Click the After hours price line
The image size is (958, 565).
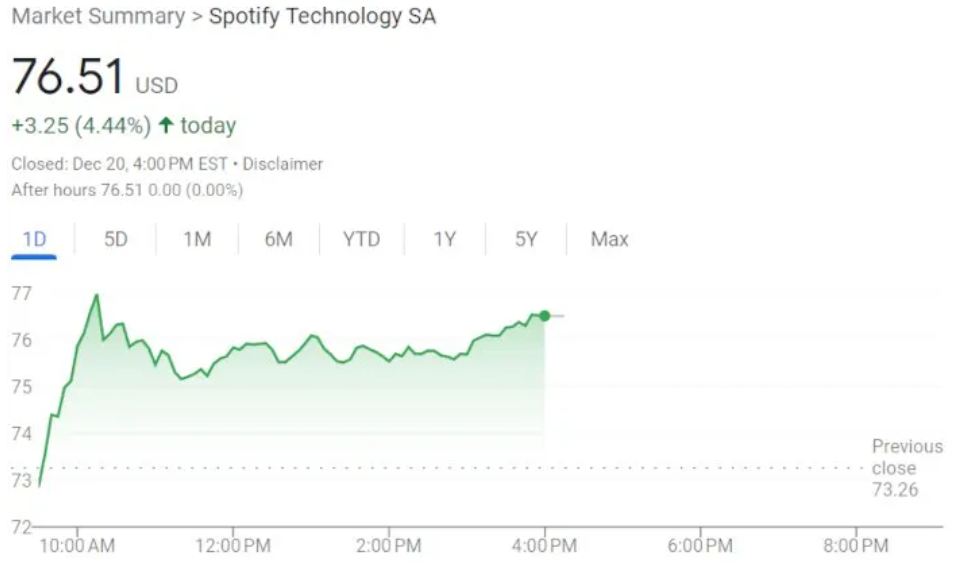127,190
